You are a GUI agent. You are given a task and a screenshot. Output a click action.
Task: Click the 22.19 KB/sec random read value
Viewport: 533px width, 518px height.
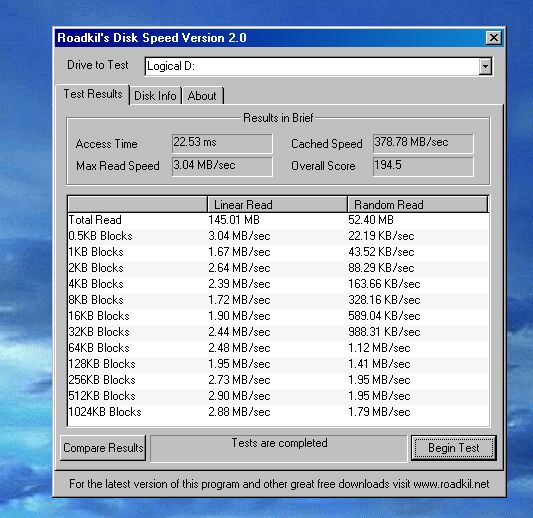click(381, 236)
